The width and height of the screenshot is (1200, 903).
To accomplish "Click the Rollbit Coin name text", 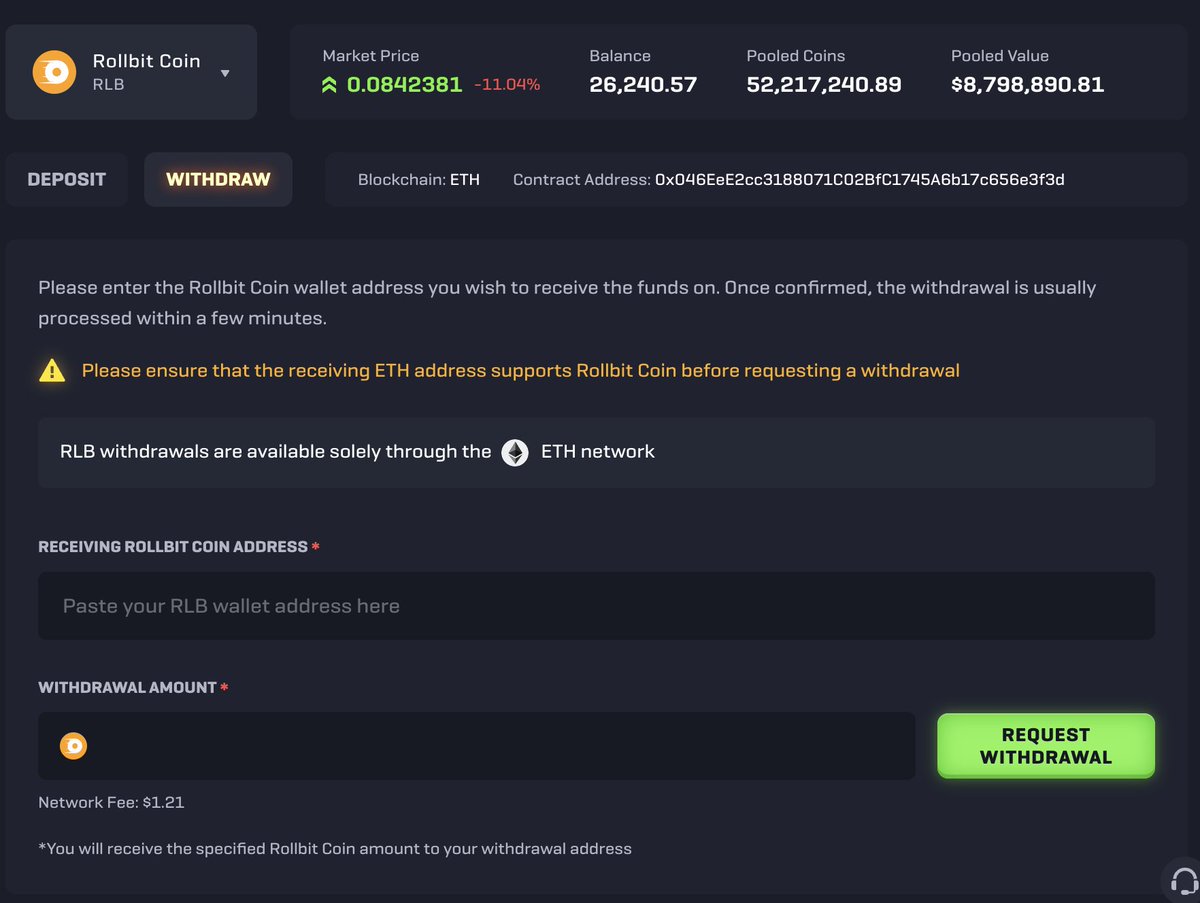I will coord(147,61).
